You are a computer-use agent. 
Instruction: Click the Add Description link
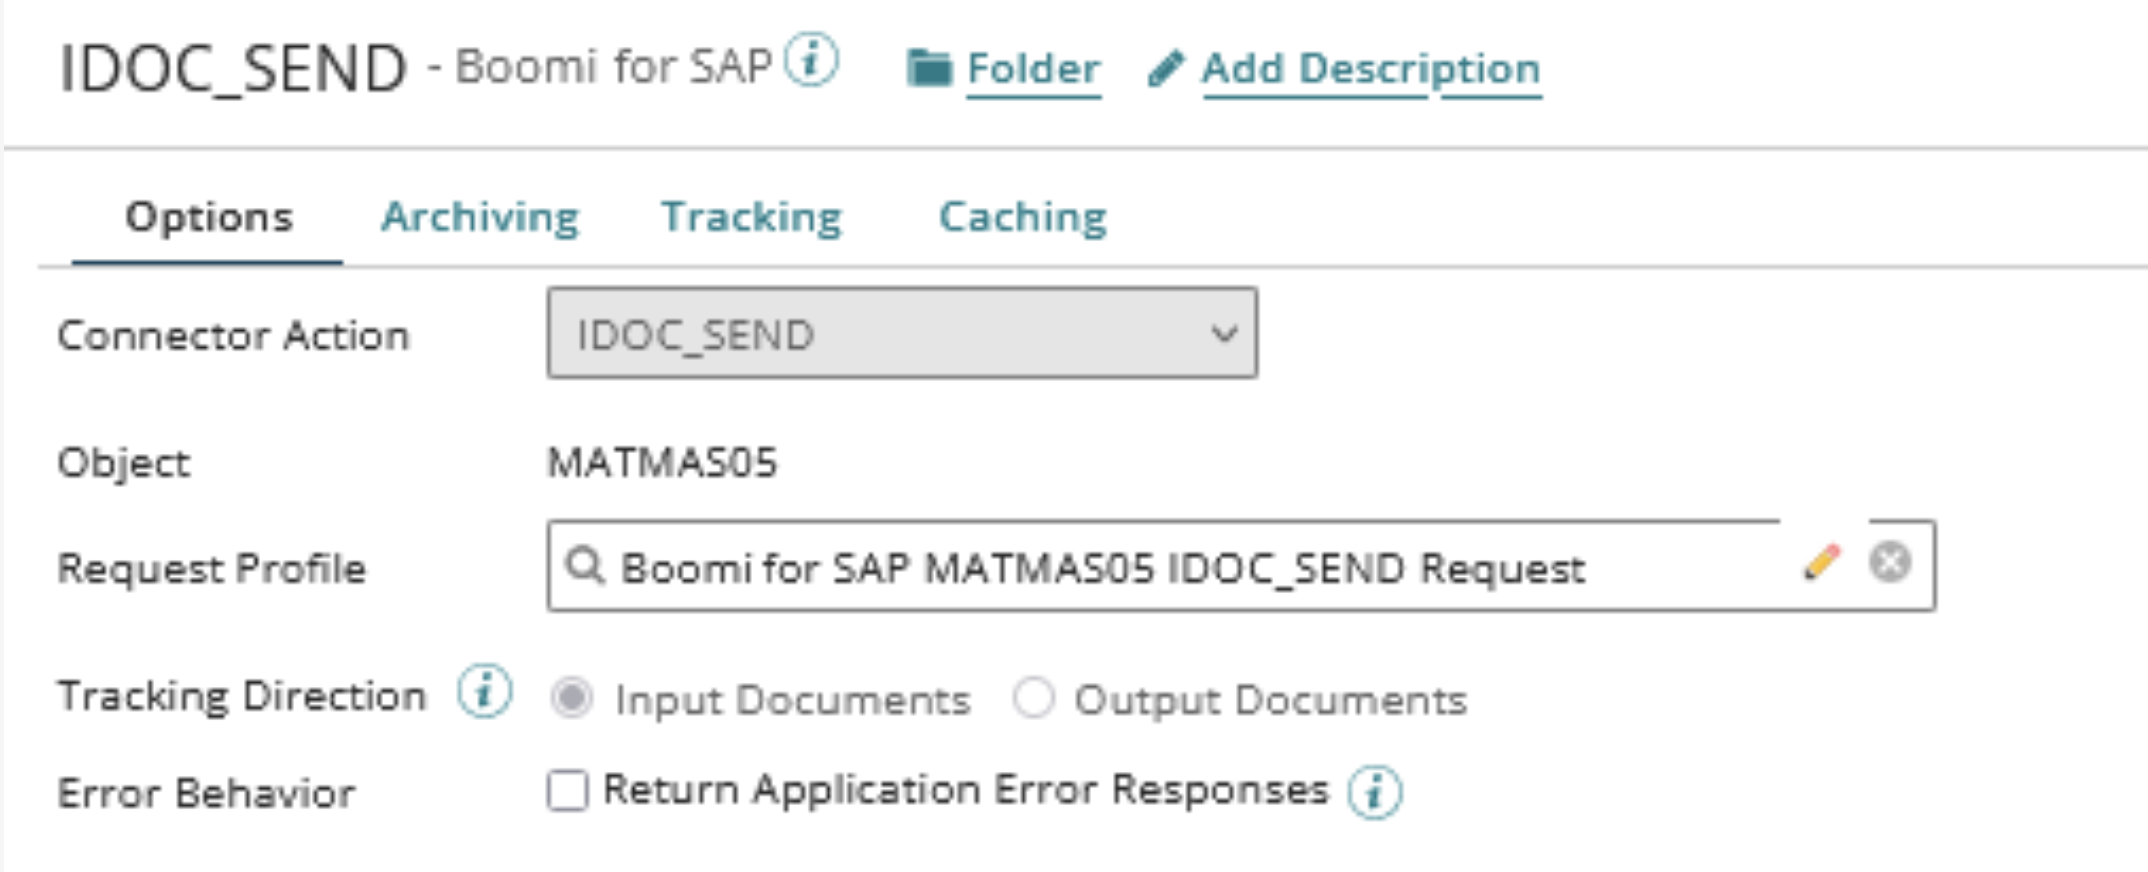(1370, 69)
